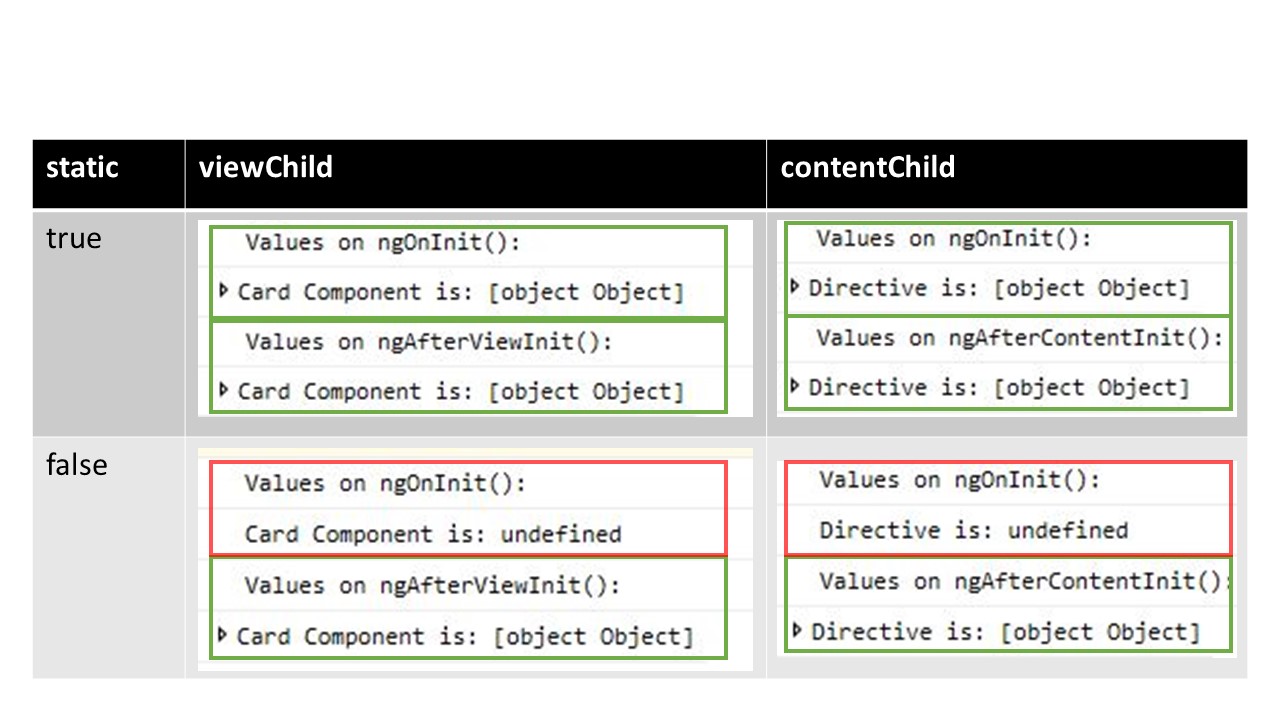Click 'Values on ngAfterContentInit()' in true row

(x=1019, y=338)
